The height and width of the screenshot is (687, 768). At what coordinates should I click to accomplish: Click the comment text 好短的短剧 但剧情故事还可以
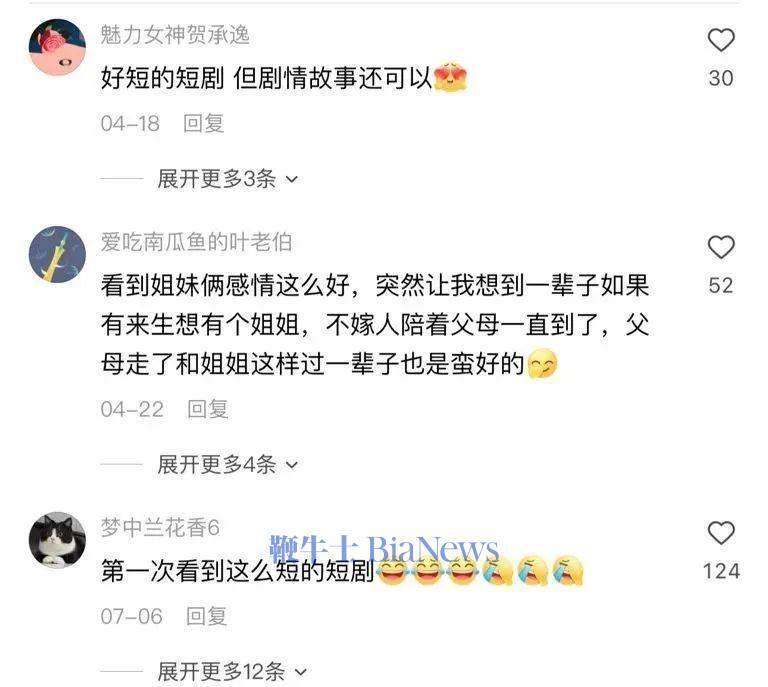[266, 78]
